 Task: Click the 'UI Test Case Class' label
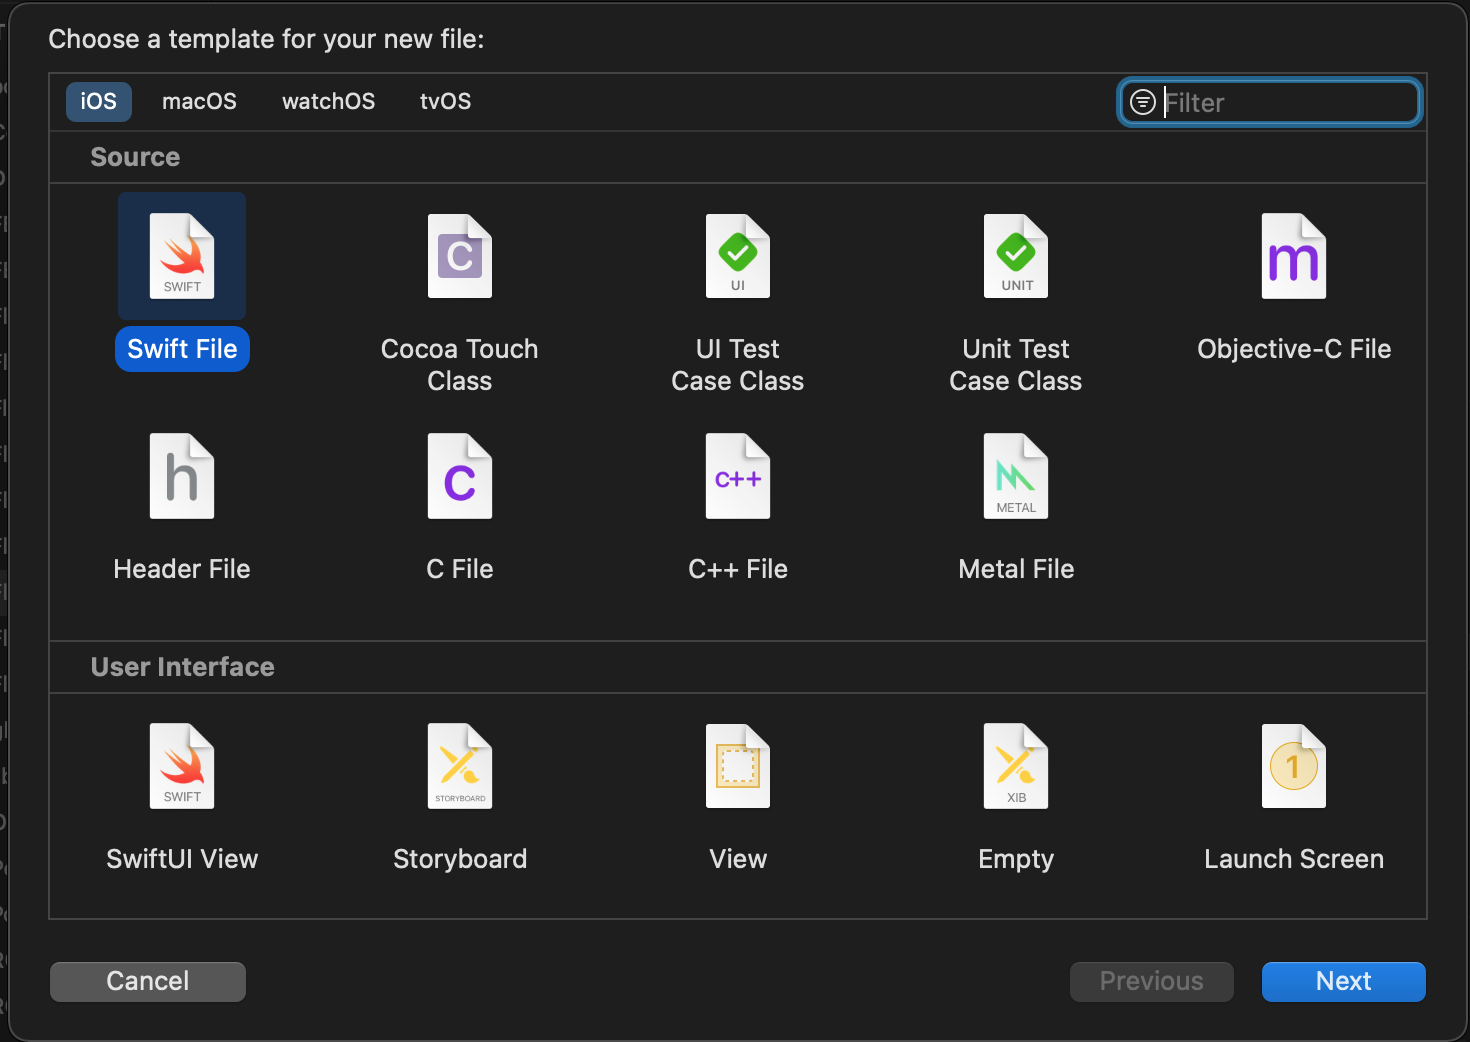point(738,365)
